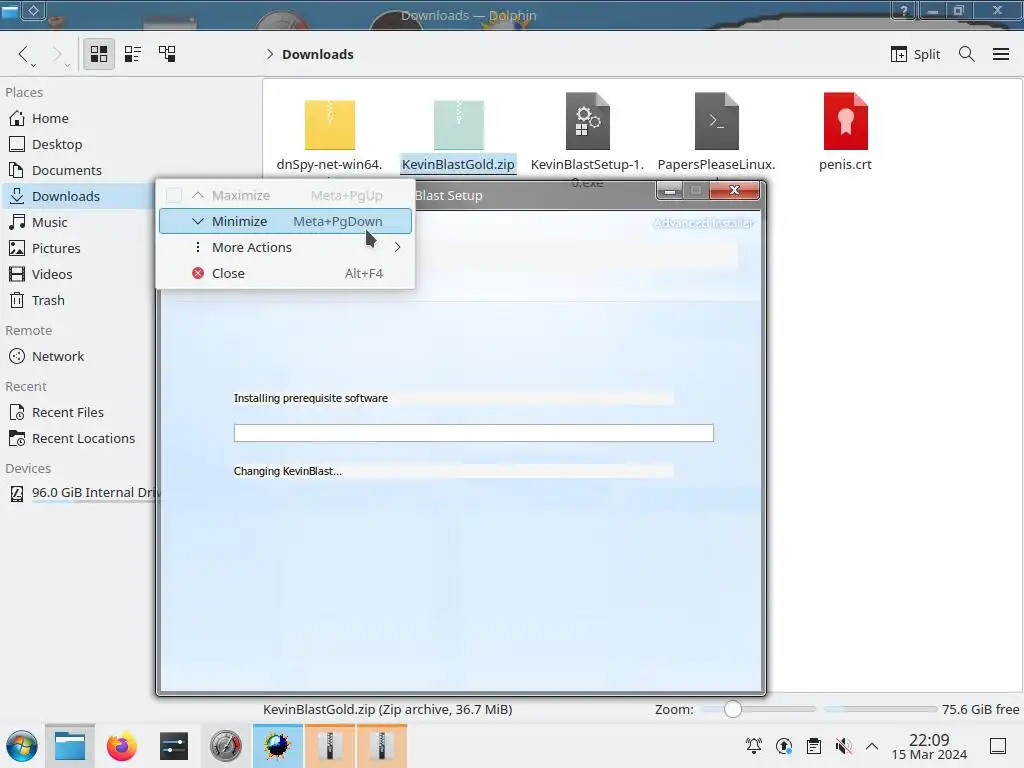
Task: Click the KevinBlastGold.zip file name label
Action: (x=458, y=165)
